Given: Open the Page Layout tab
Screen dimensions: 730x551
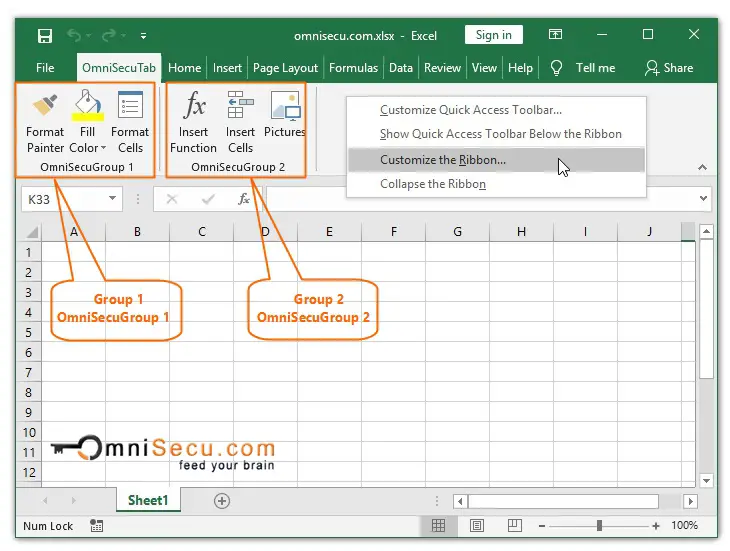Looking at the screenshot, I should (x=285, y=68).
